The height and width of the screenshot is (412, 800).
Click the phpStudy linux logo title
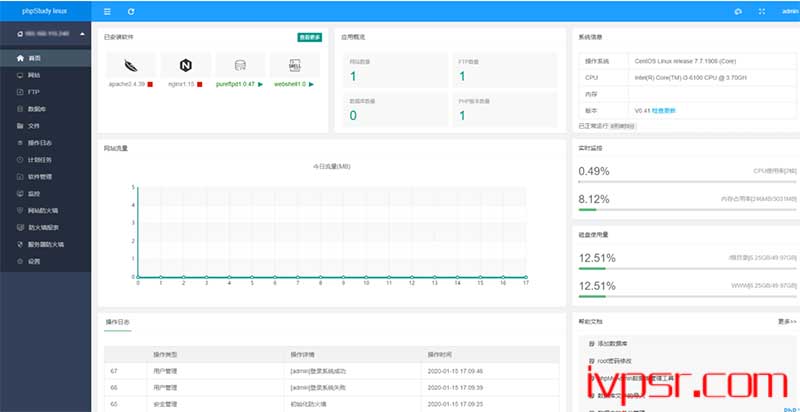[44, 11]
